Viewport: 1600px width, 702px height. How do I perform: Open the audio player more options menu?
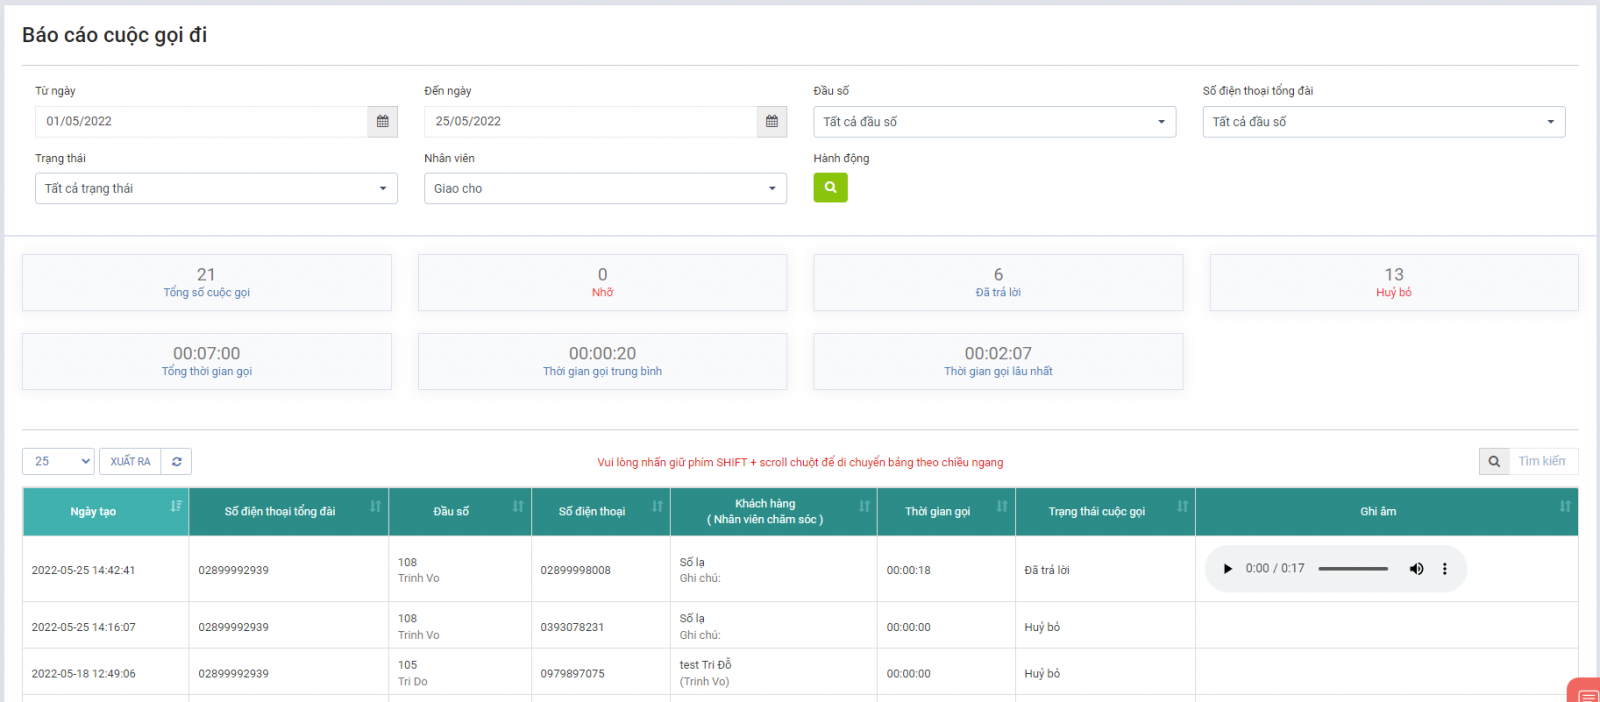(x=1444, y=569)
